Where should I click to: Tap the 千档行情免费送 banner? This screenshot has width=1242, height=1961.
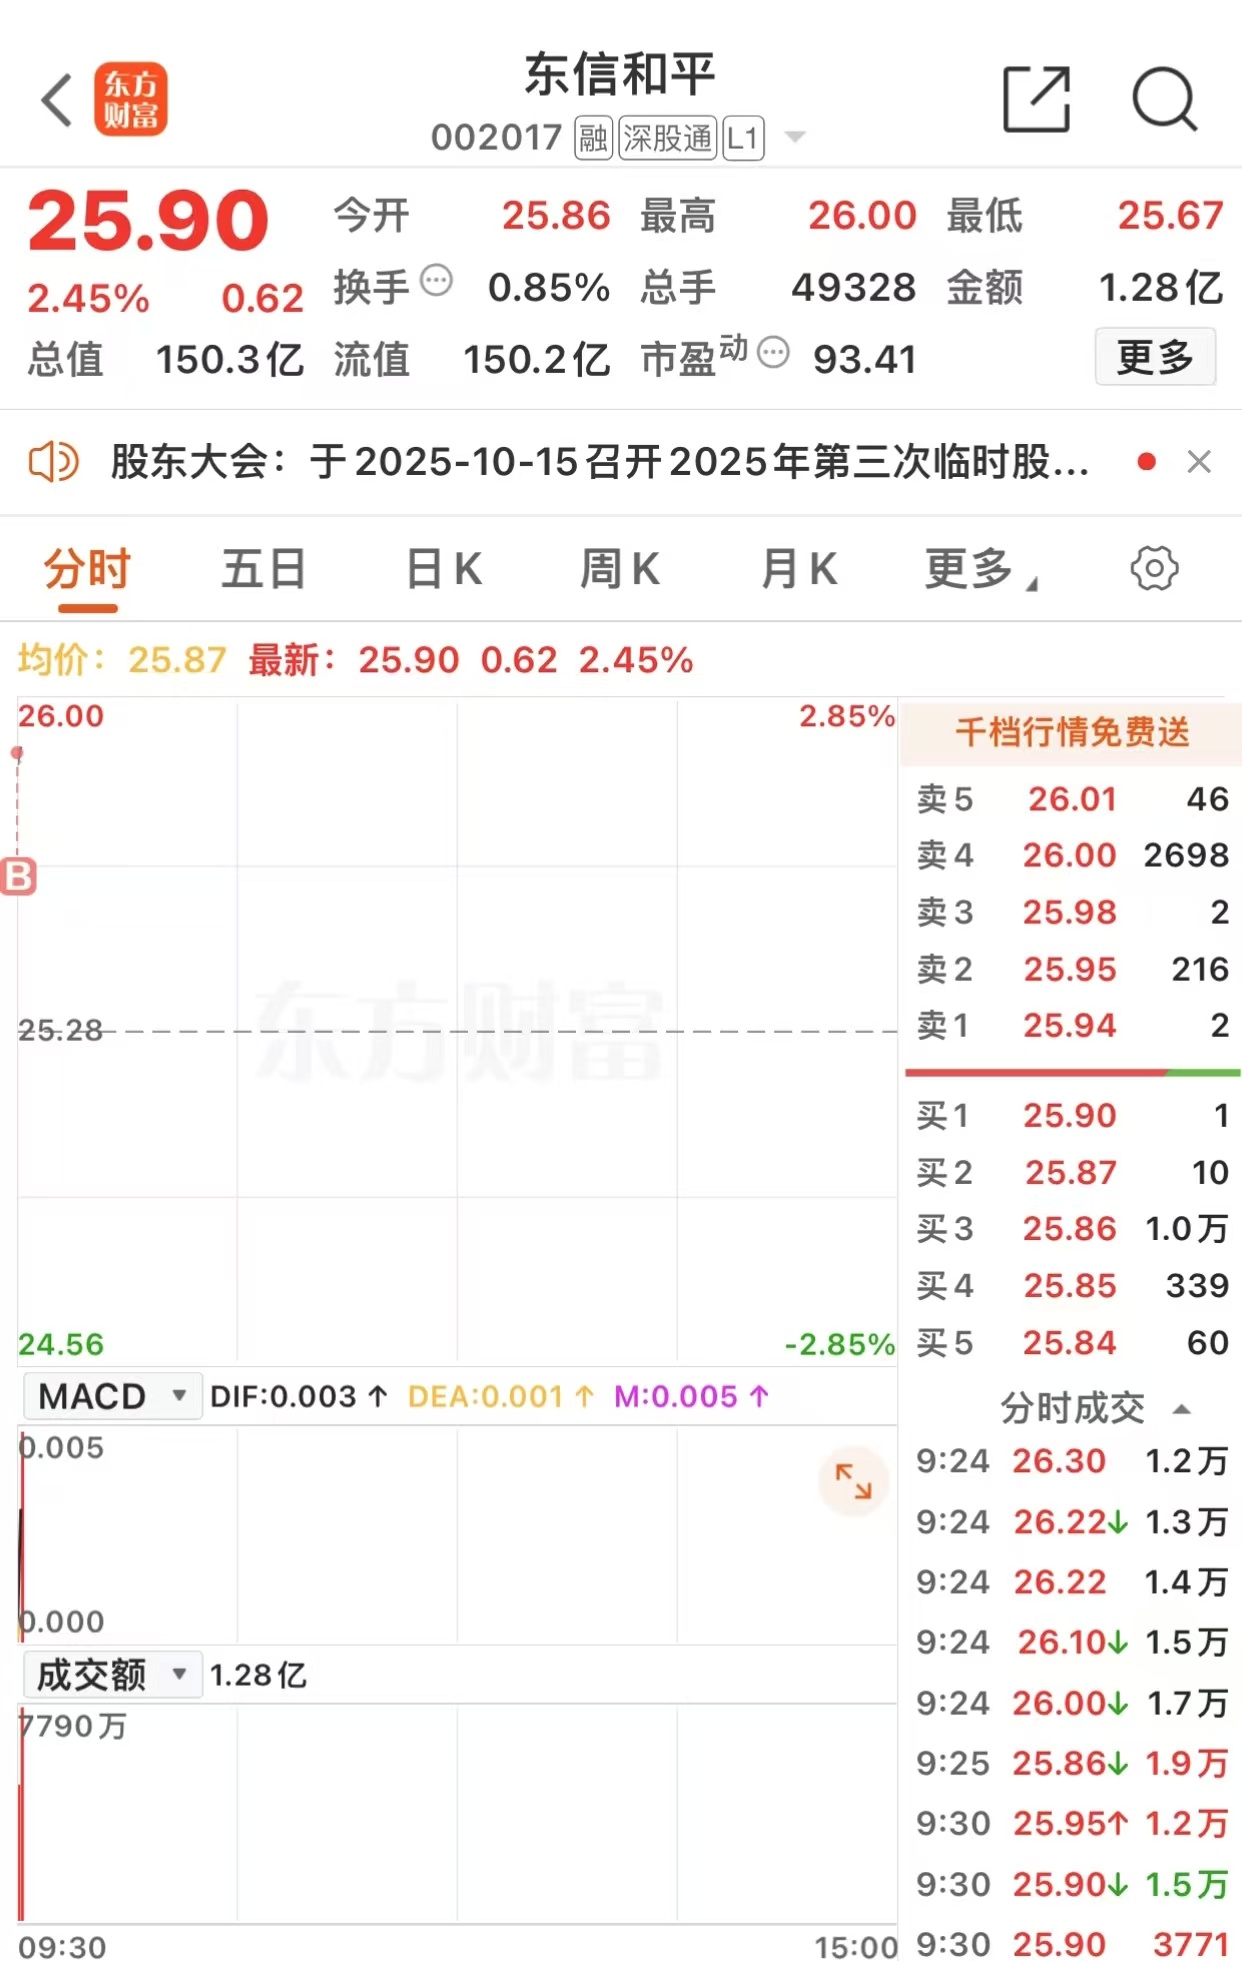tap(1071, 732)
